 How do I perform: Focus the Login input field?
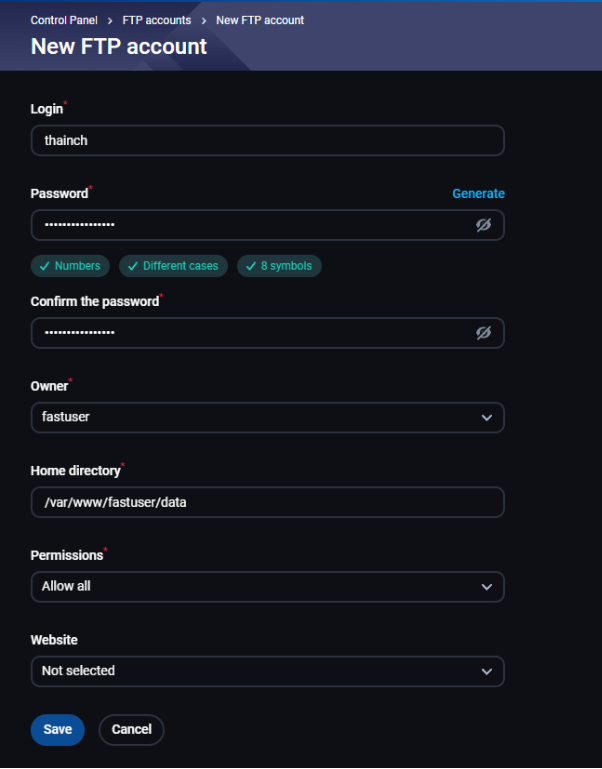tap(267, 141)
